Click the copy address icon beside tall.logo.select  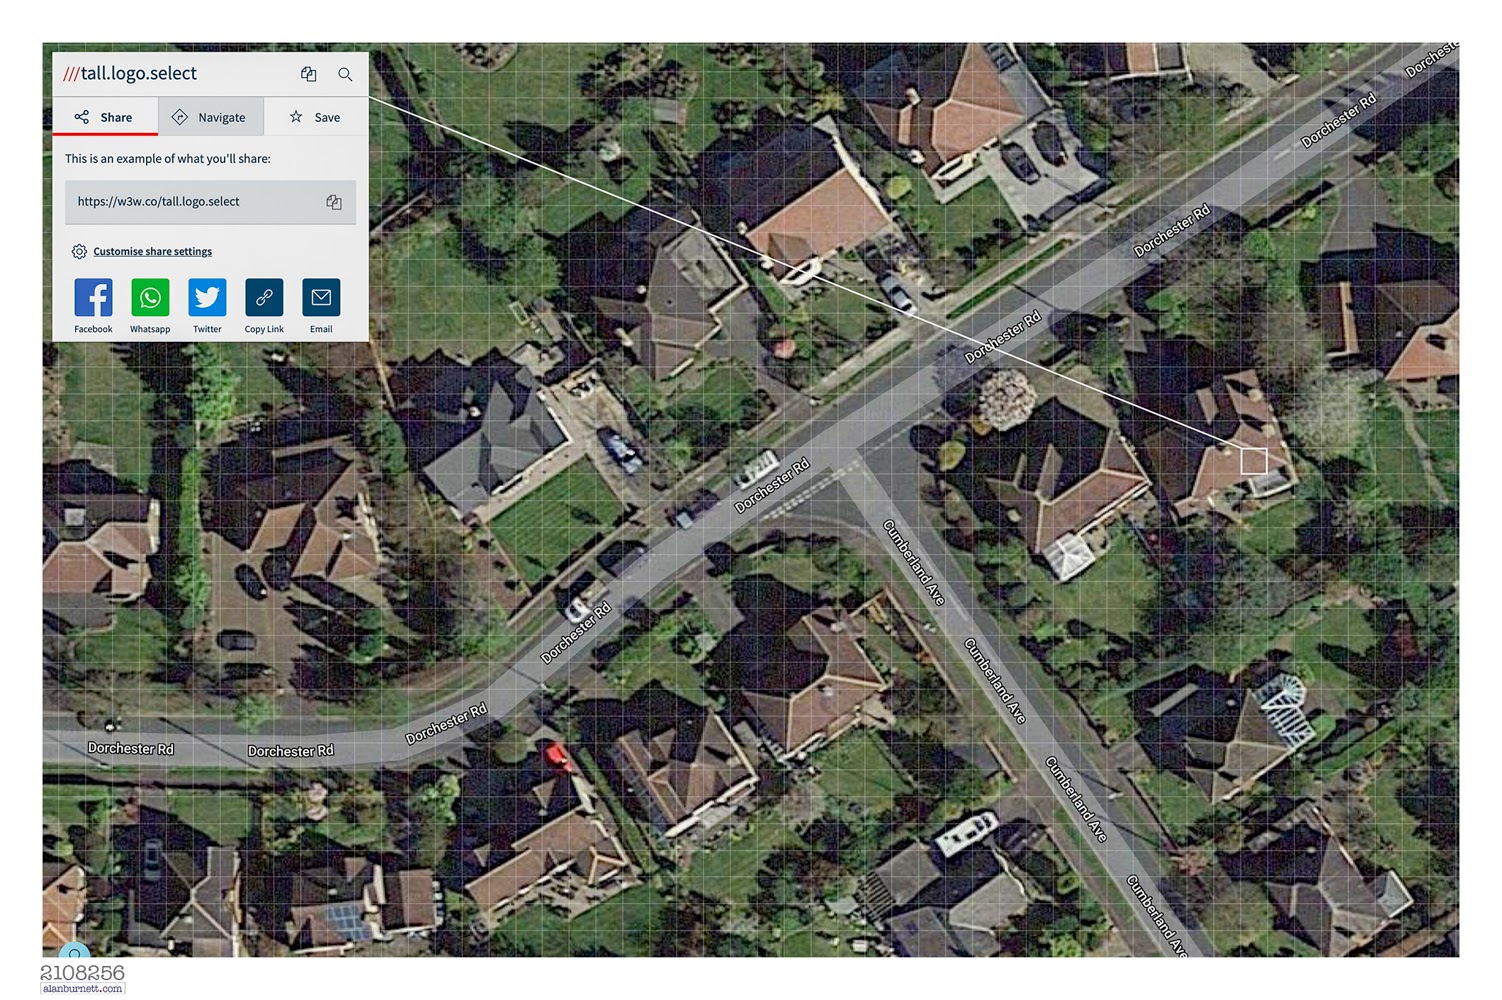[309, 74]
